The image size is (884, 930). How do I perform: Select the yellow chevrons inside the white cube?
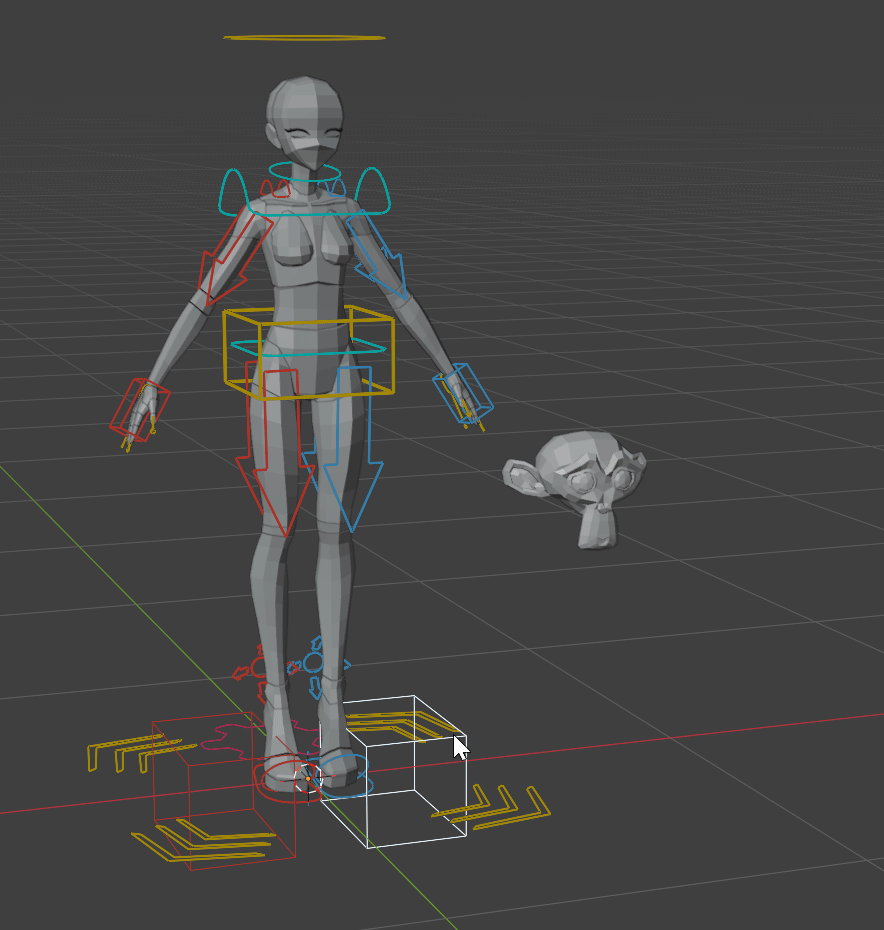pyautogui.click(x=401, y=727)
